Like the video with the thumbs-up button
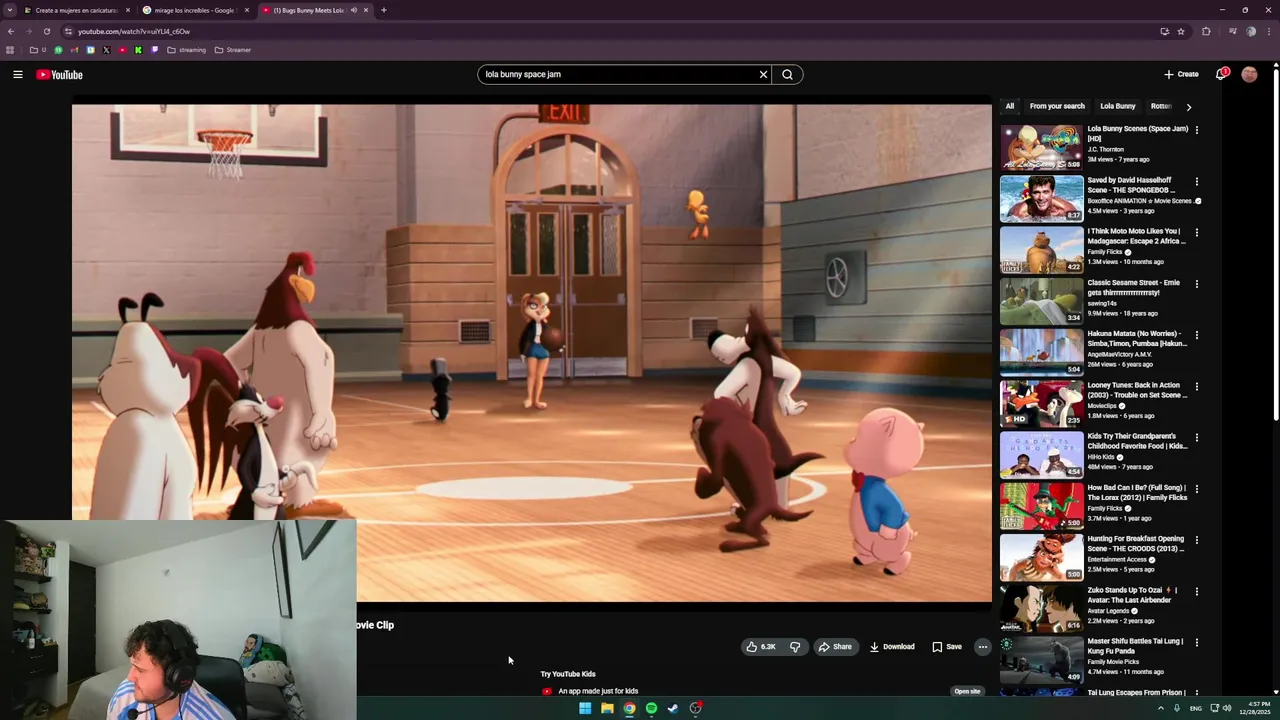Viewport: 1280px width, 720px height. click(x=760, y=647)
